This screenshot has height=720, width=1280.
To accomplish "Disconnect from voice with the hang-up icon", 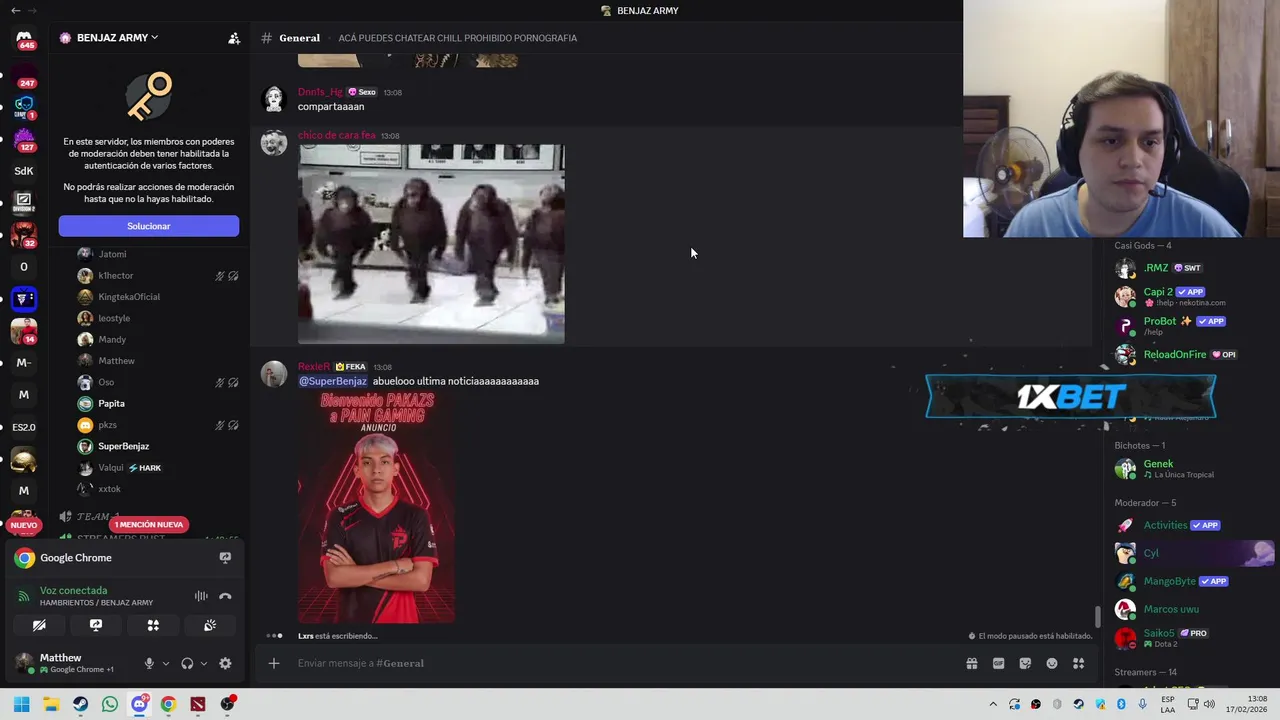I will coord(225,596).
